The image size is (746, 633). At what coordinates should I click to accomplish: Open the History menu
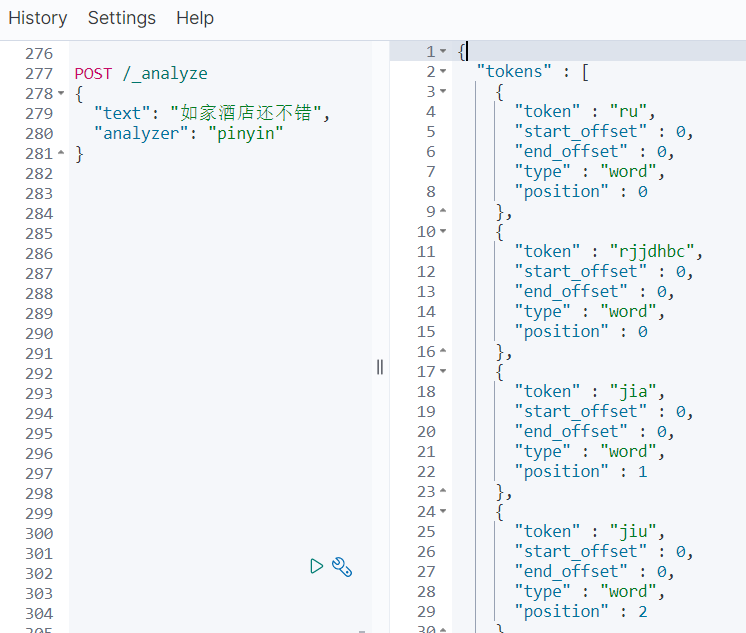click(x=38, y=18)
